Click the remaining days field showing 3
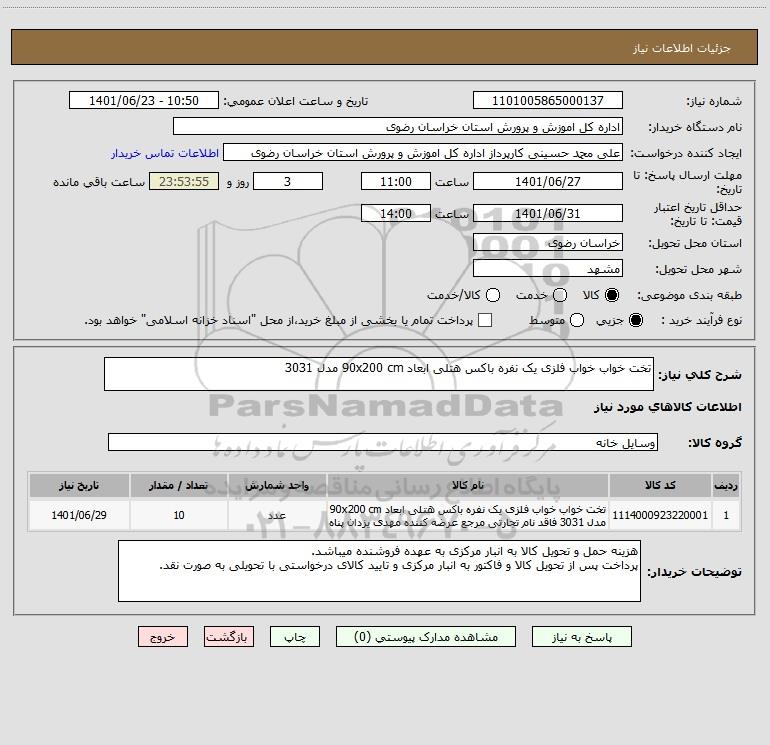 (288, 181)
